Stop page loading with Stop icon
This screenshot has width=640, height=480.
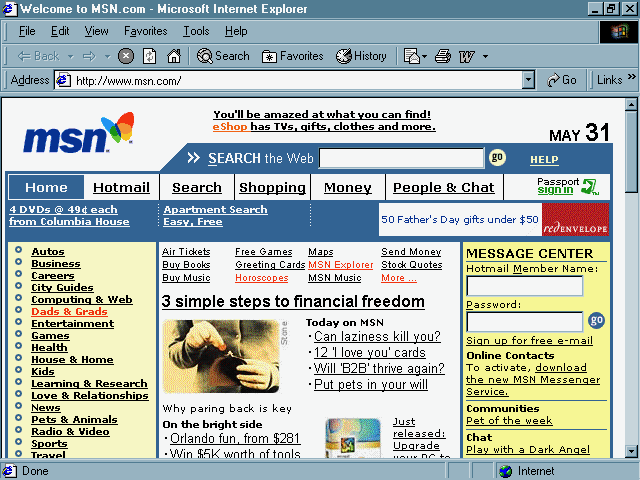pos(126,56)
